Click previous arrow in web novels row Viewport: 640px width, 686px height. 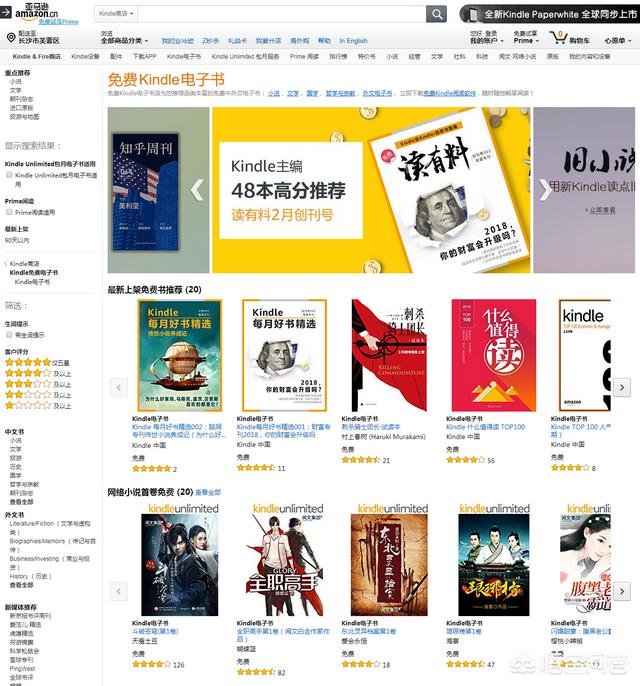(119, 592)
